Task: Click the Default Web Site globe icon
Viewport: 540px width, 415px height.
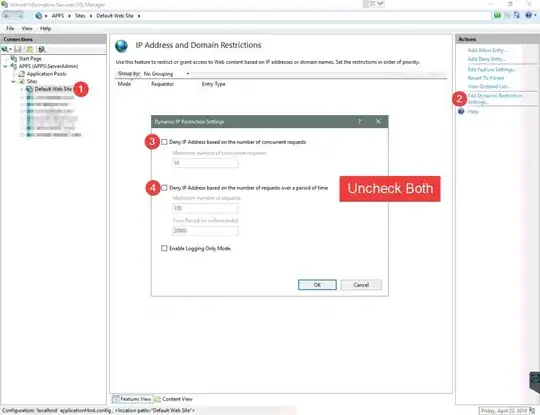Action: click(30, 89)
